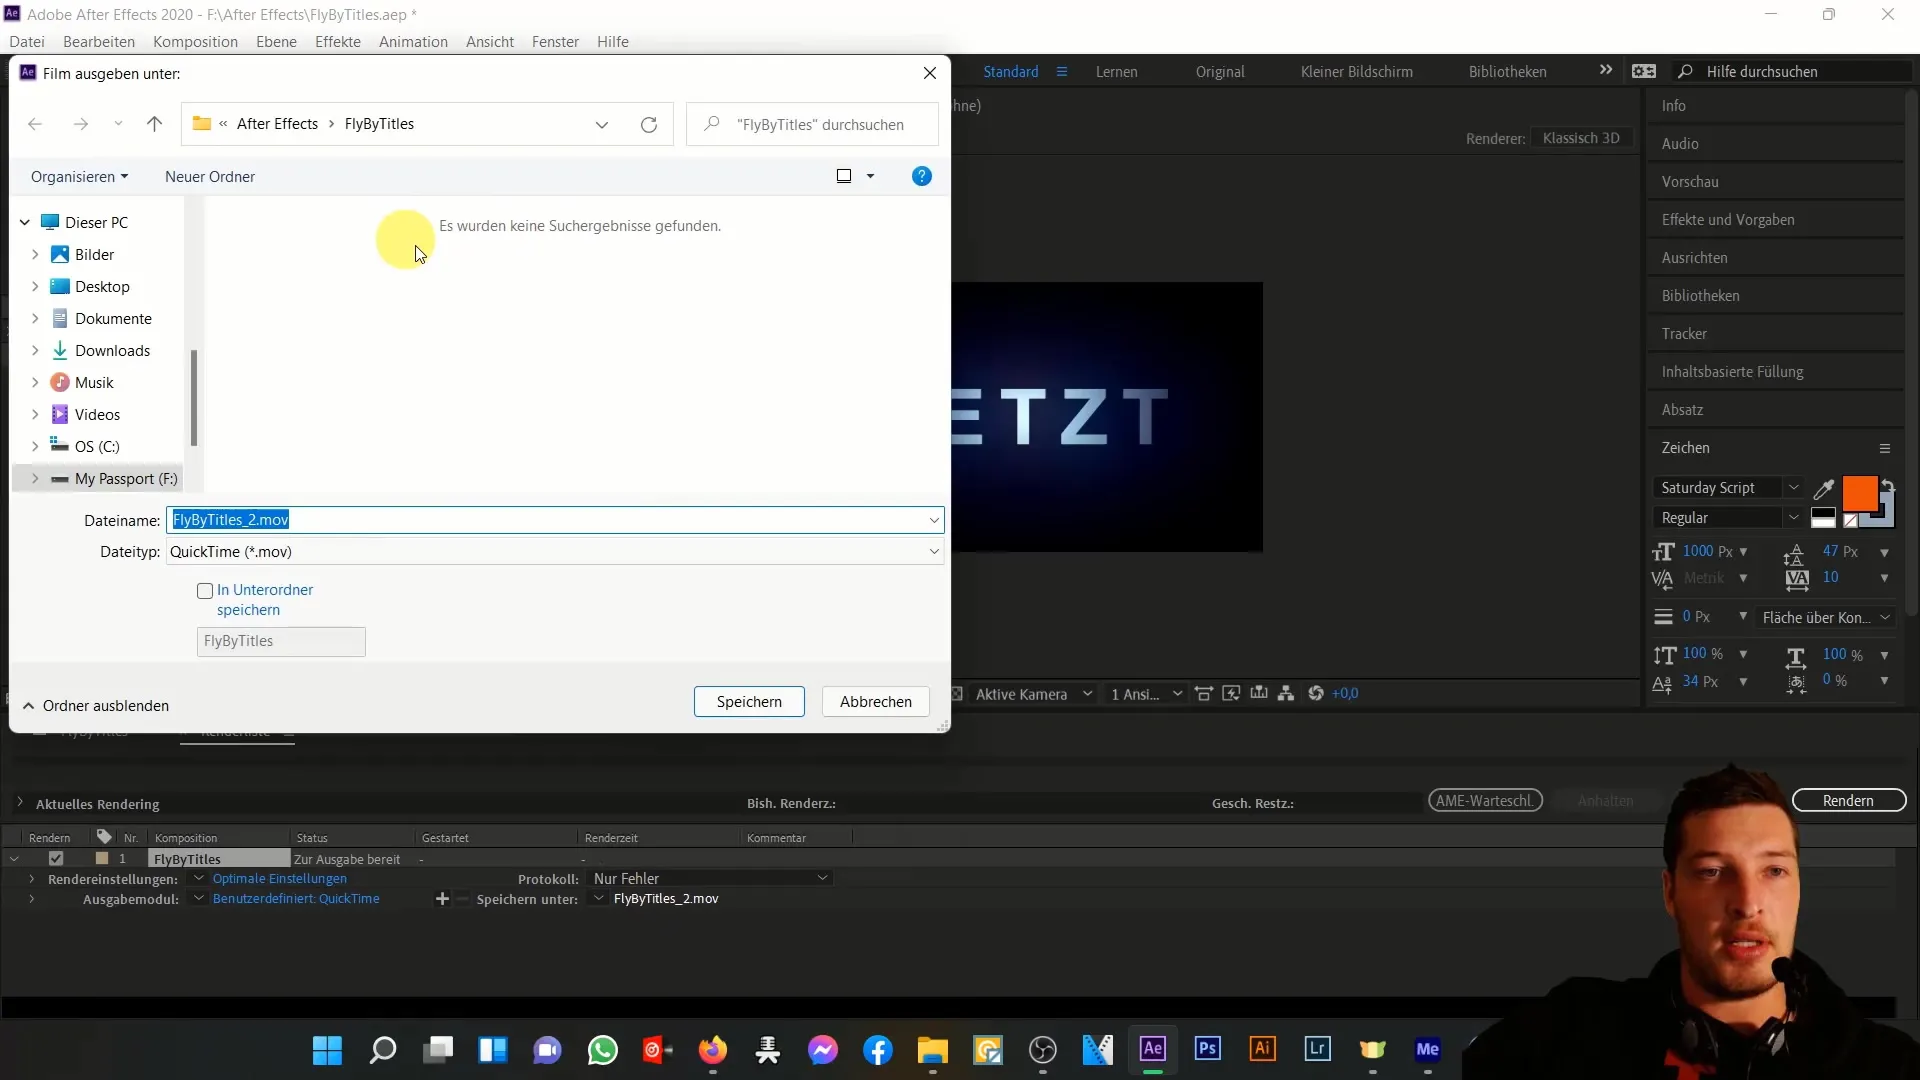Open File Explorer from the taskbar
Screen dimensions: 1920x1080
point(933,1050)
